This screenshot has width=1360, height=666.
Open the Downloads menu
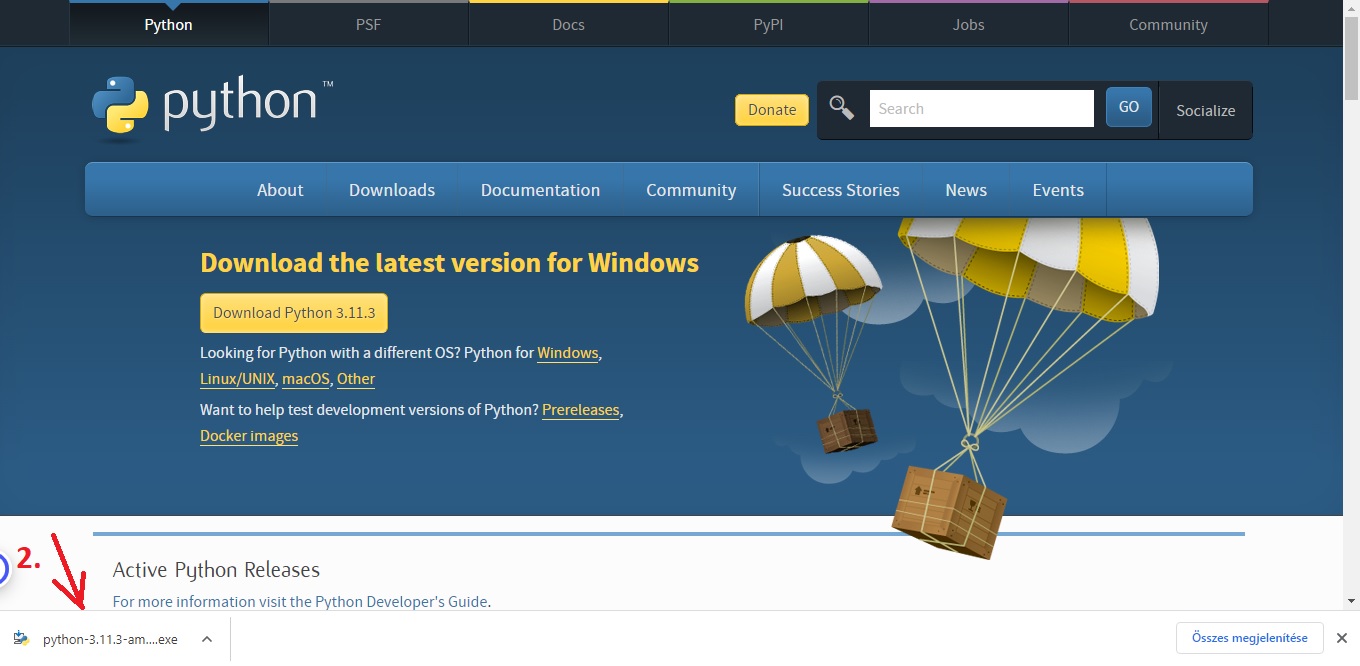[391, 189]
